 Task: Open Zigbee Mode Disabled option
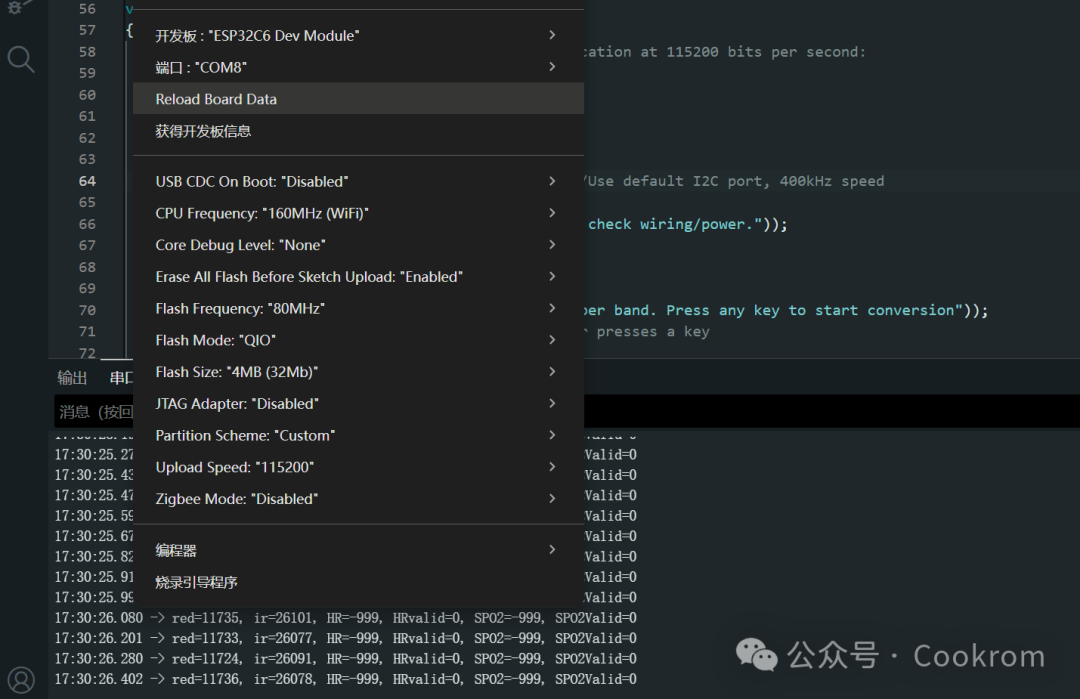[x=358, y=498]
